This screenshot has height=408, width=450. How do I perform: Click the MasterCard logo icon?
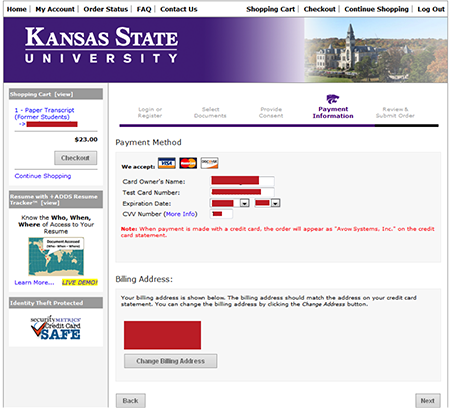click(188, 163)
